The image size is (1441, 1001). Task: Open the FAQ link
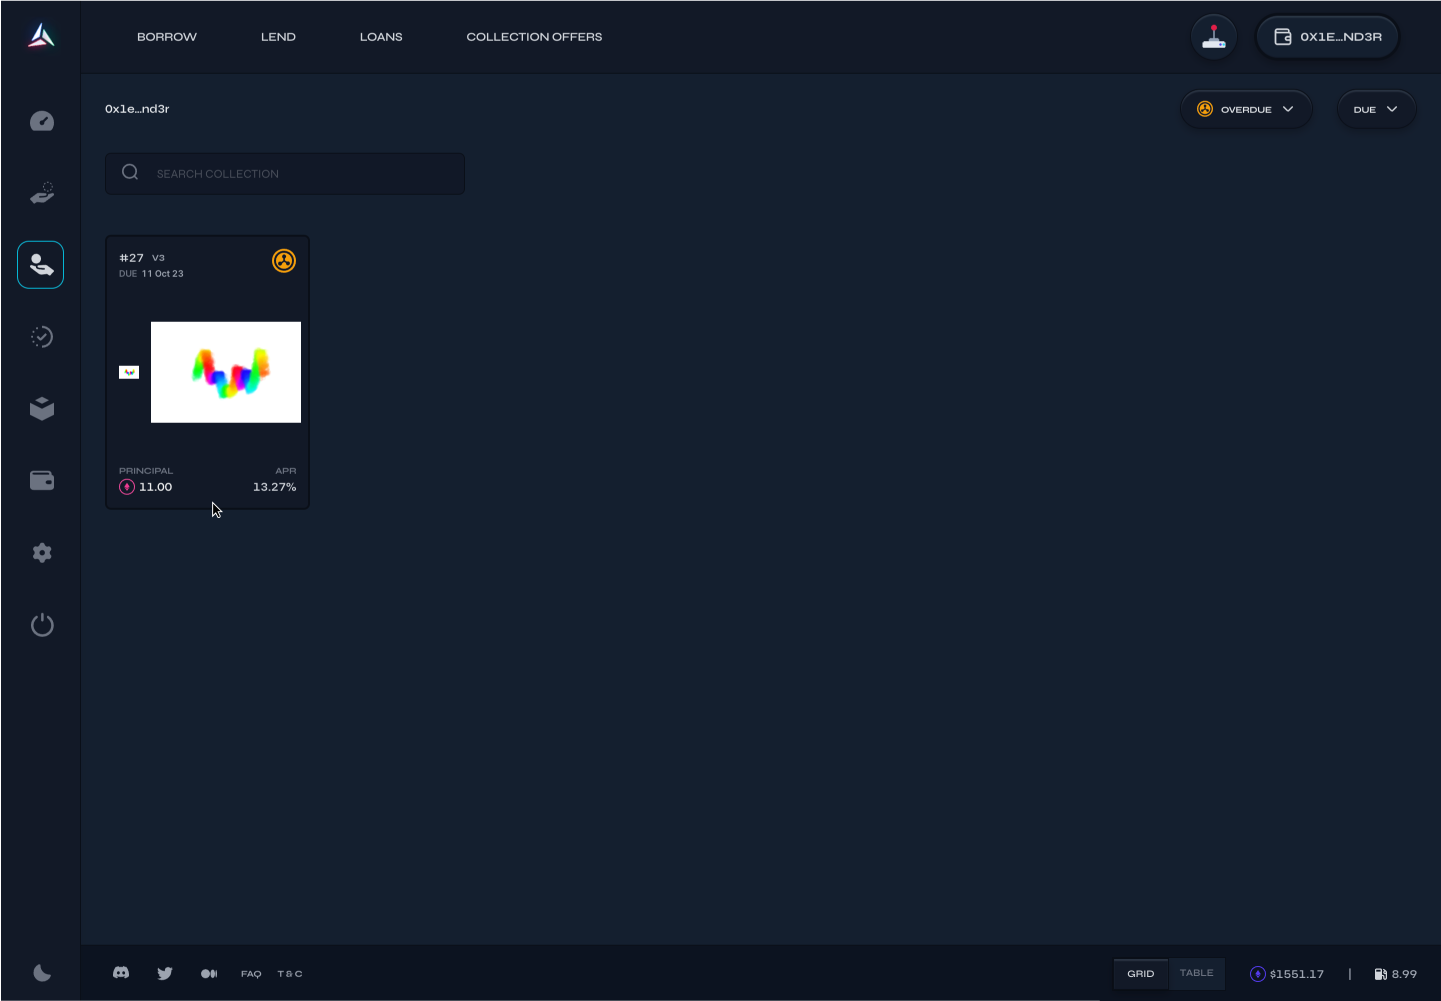pyautogui.click(x=251, y=974)
